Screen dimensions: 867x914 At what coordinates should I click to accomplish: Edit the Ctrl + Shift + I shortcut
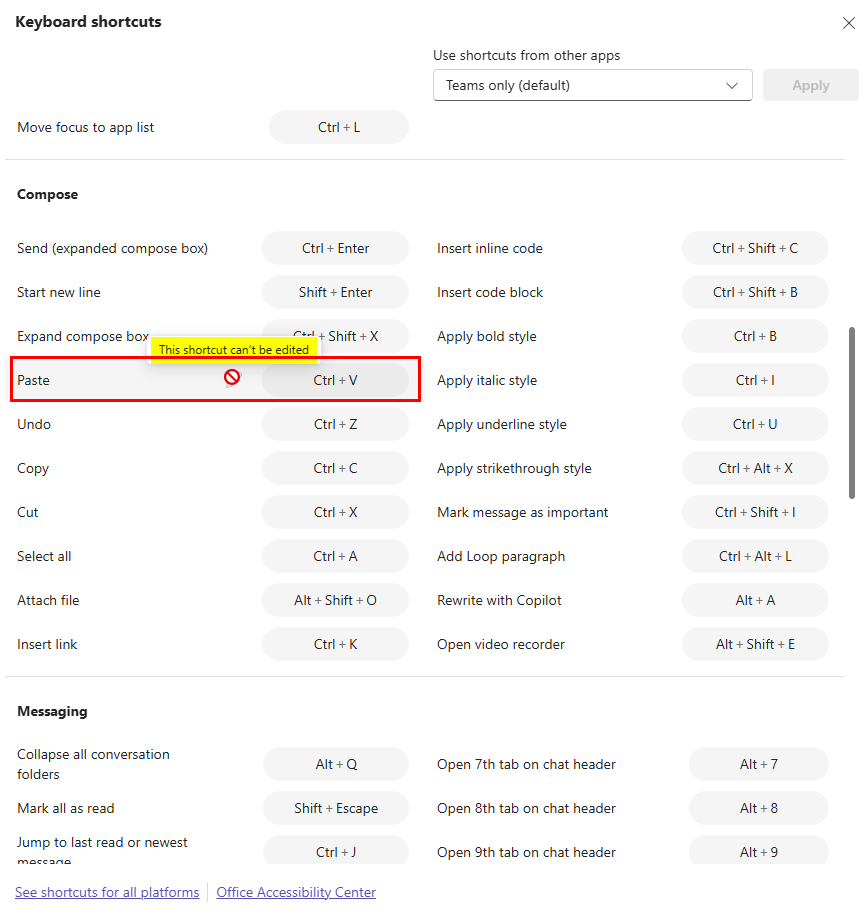point(755,512)
